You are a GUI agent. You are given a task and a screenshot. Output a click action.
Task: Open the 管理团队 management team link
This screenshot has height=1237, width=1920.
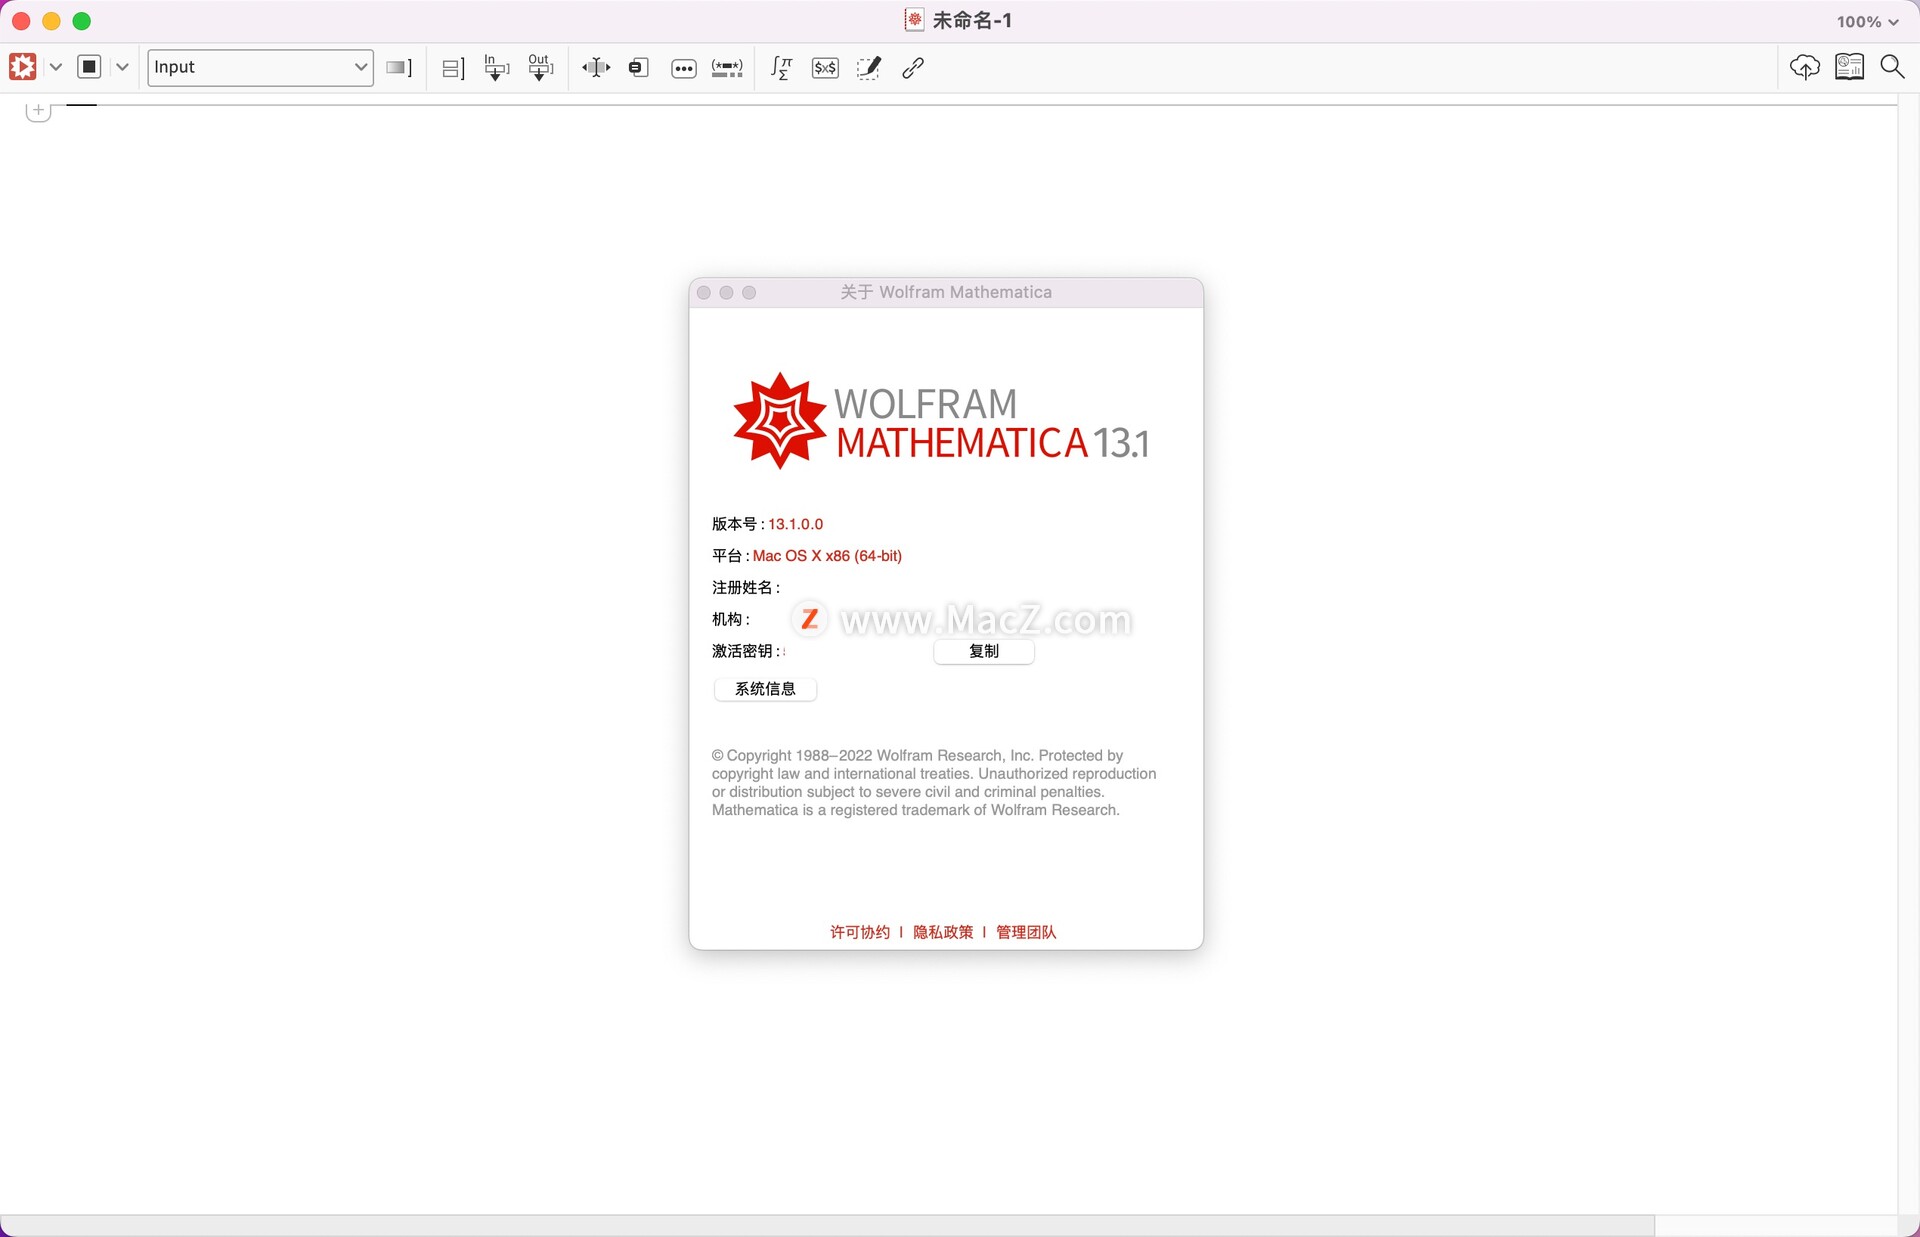coord(1026,932)
